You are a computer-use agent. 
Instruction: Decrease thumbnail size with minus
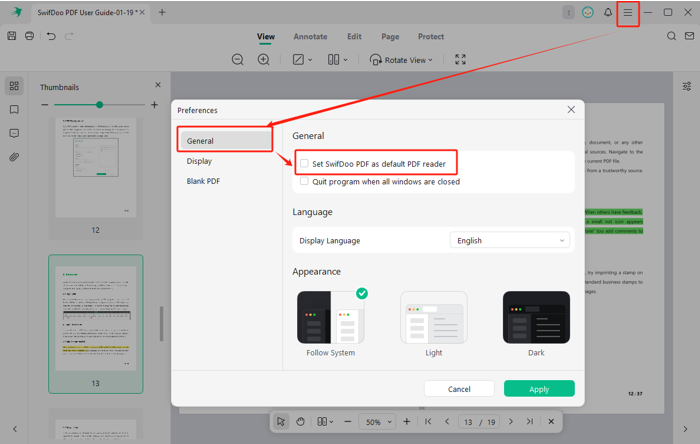tap(45, 105)
